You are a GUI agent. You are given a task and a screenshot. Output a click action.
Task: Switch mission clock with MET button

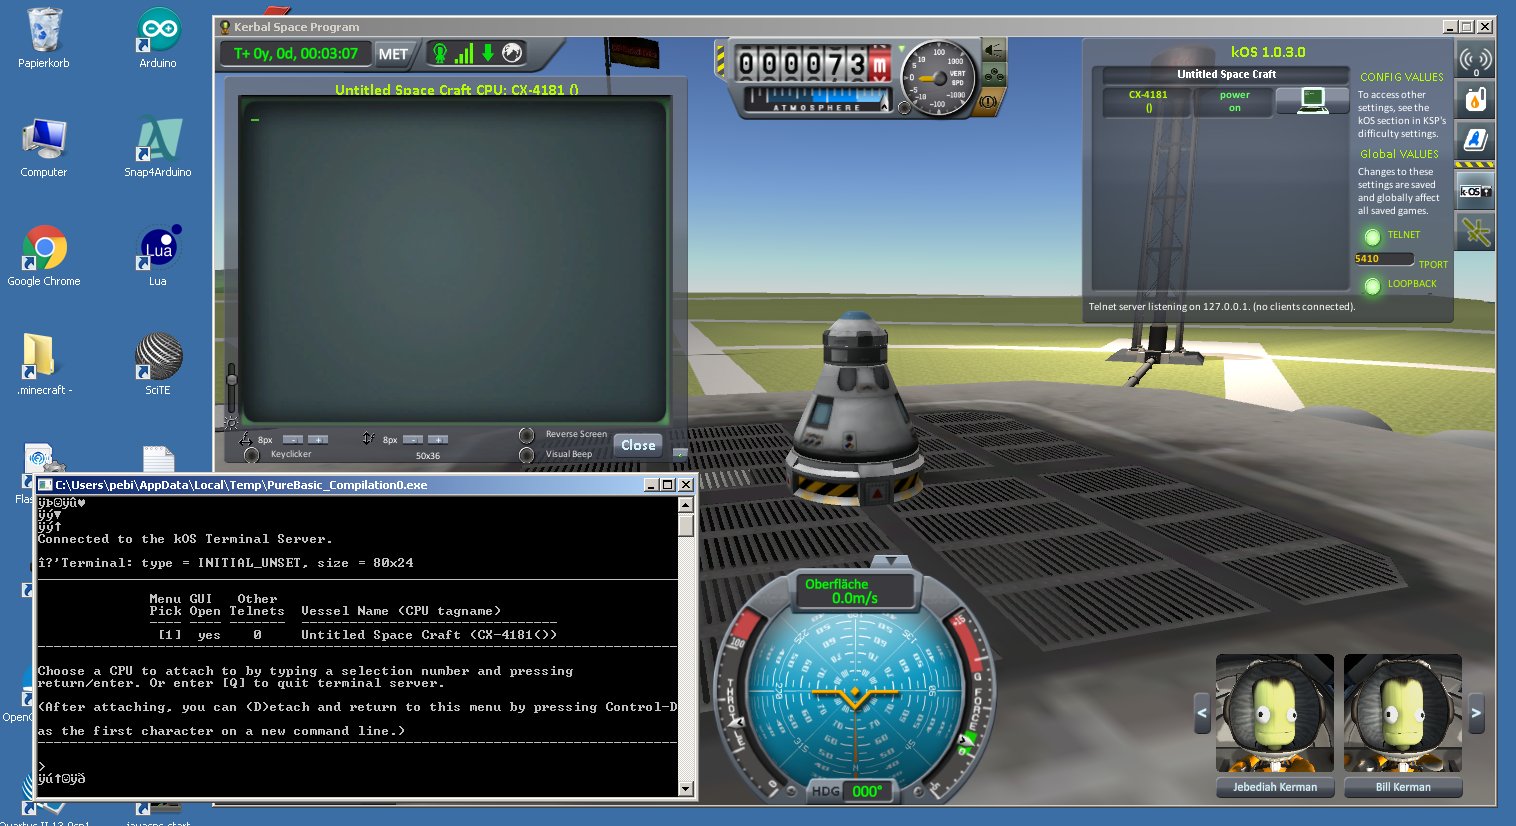(393, 54)
